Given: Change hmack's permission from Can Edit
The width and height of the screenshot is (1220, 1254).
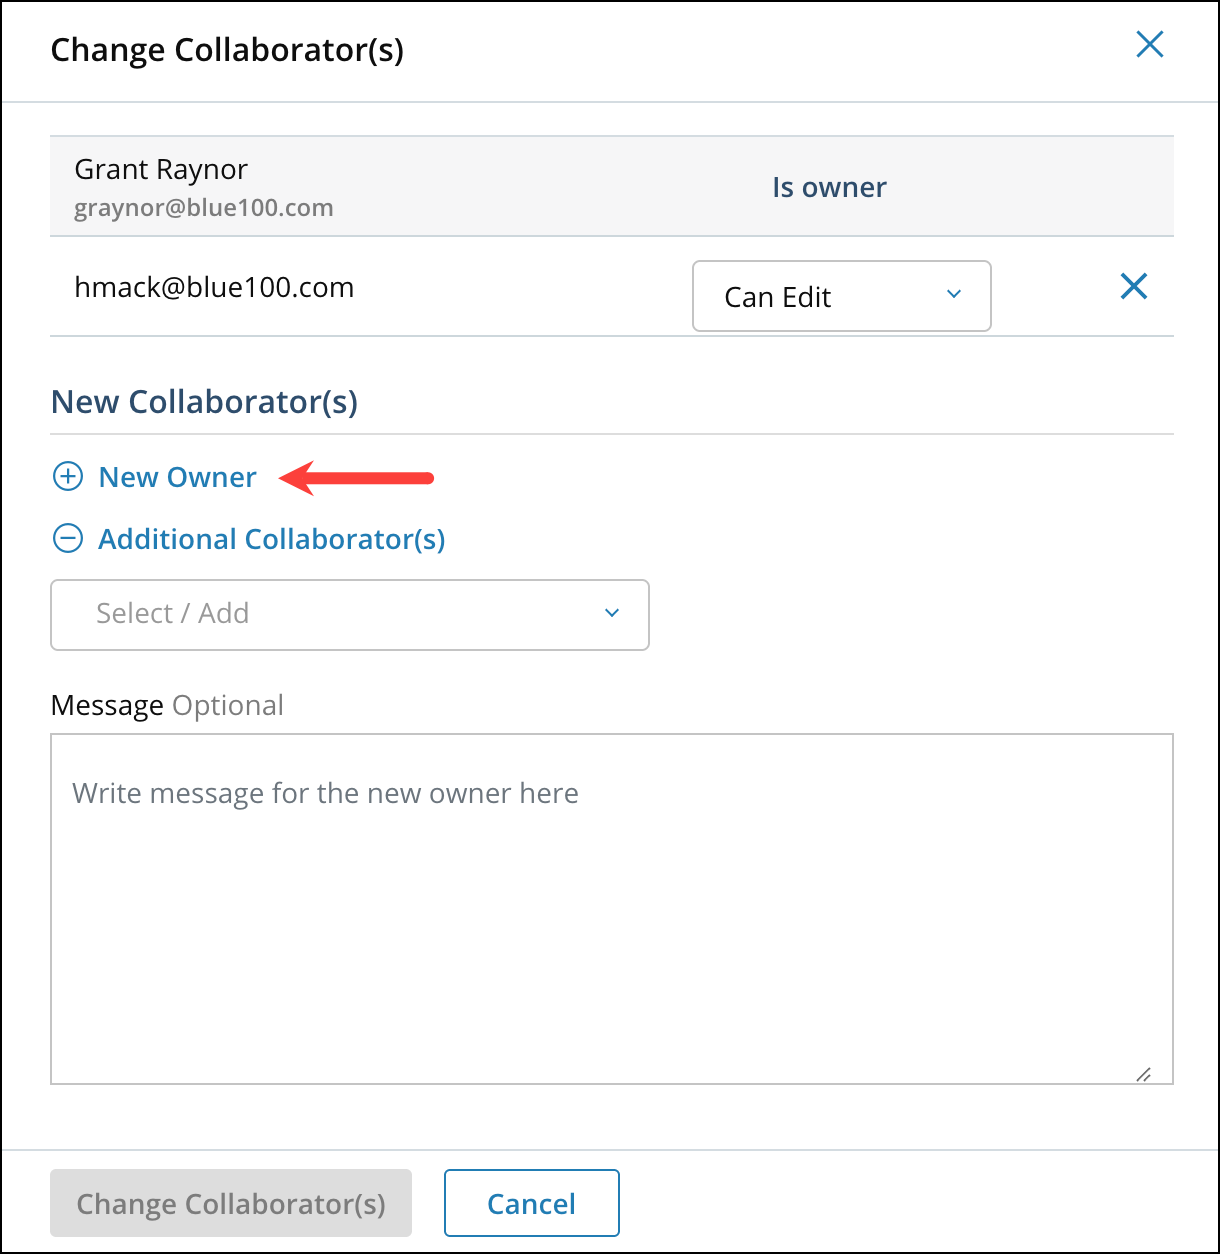Looking at the screenshot, I should pos(841,296).
